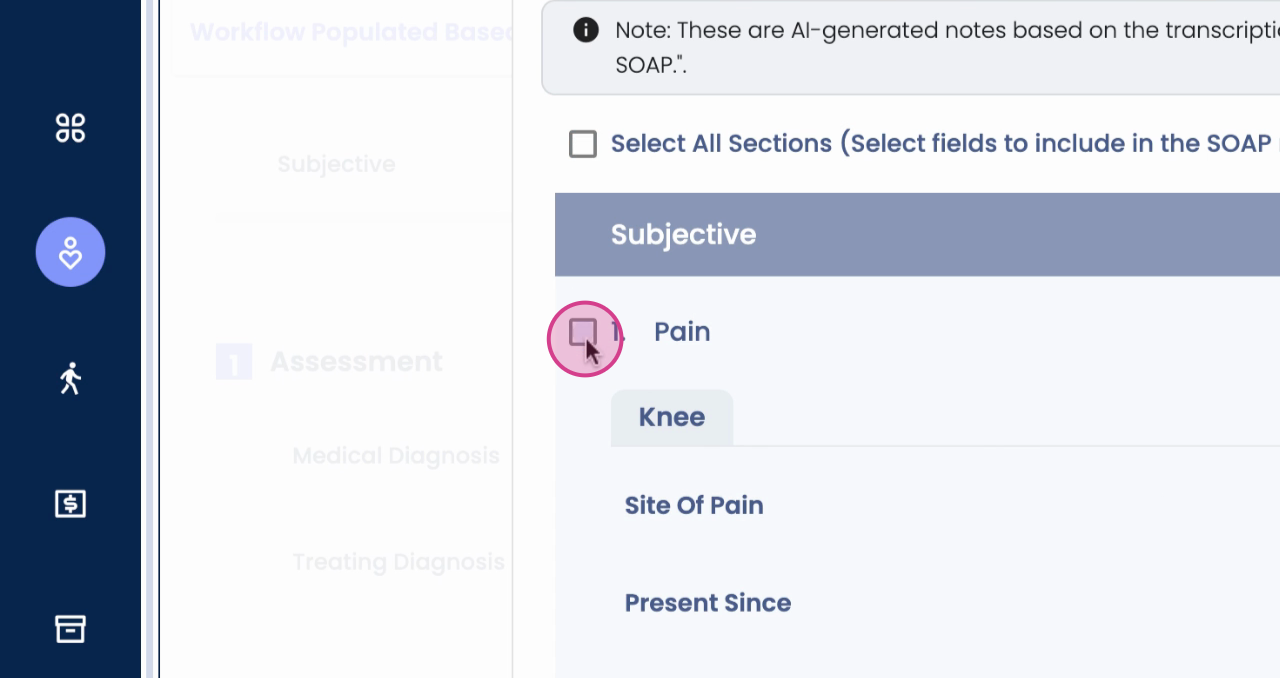This screenshot has height=678, width=1280.
Task: Open the billing dollar sidebar icon
Action: pos(70,504)
